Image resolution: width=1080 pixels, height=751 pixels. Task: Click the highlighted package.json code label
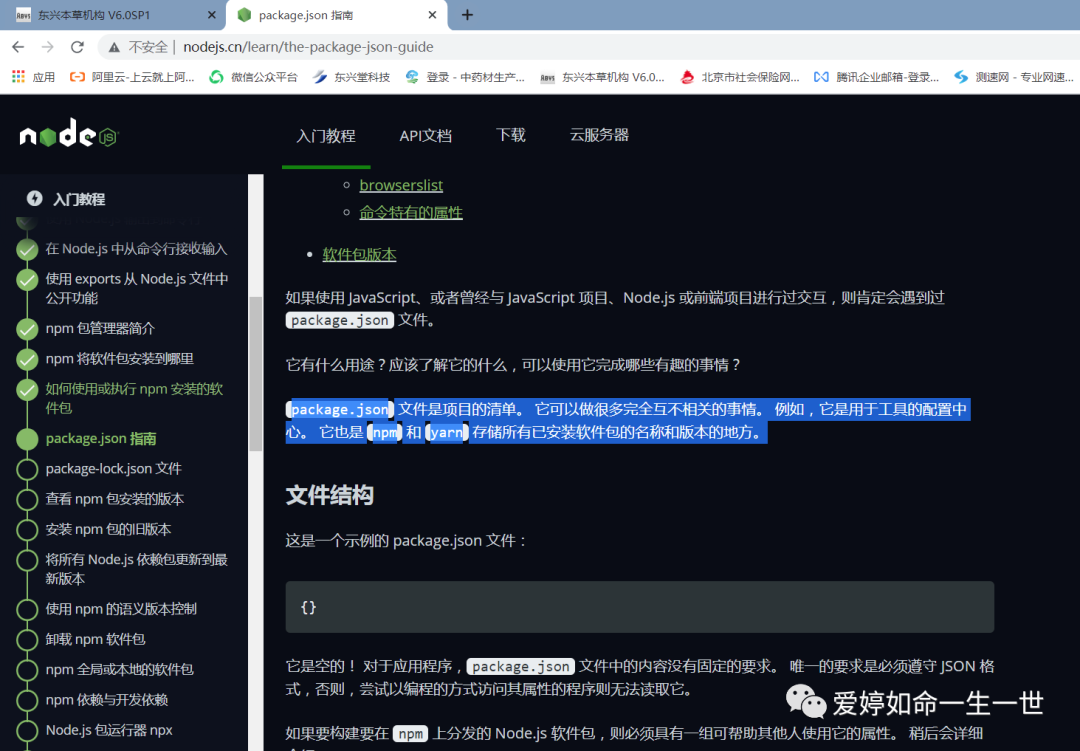(340, 409)
